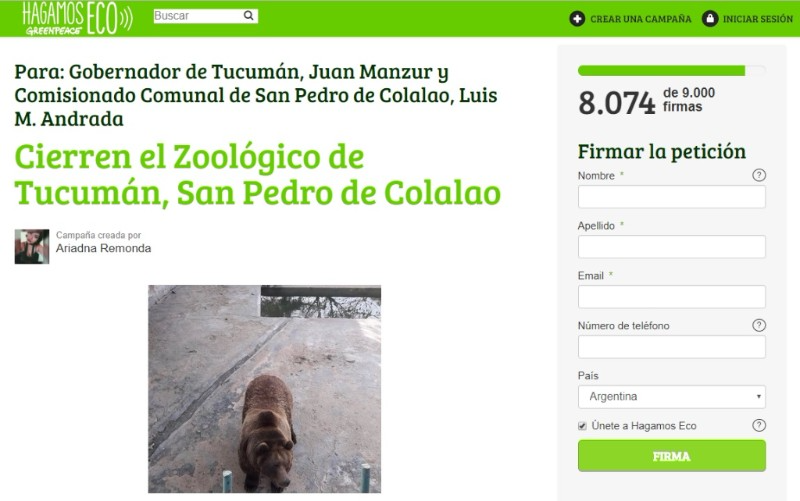Open the help icon next to Nombre

tap(759, 176)
